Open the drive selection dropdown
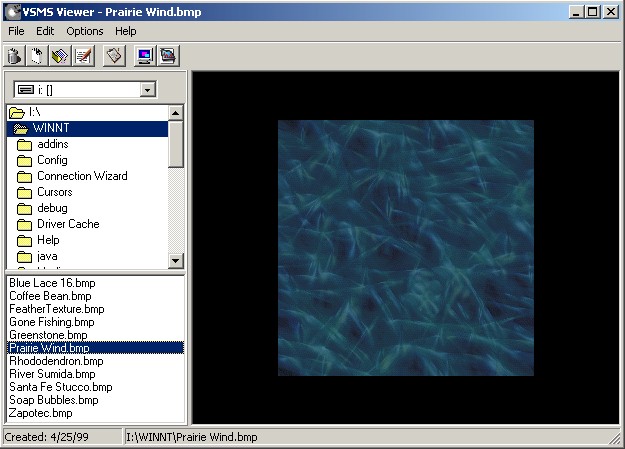 148,90
